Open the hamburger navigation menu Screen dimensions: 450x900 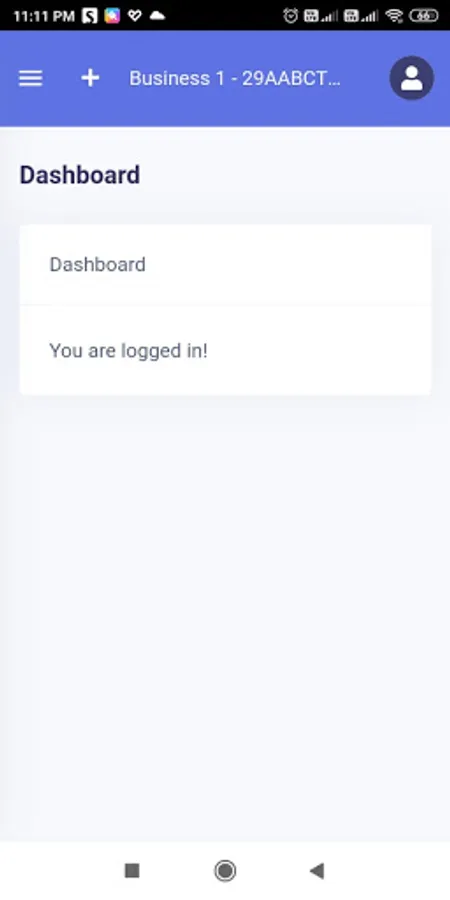[30, 78]
